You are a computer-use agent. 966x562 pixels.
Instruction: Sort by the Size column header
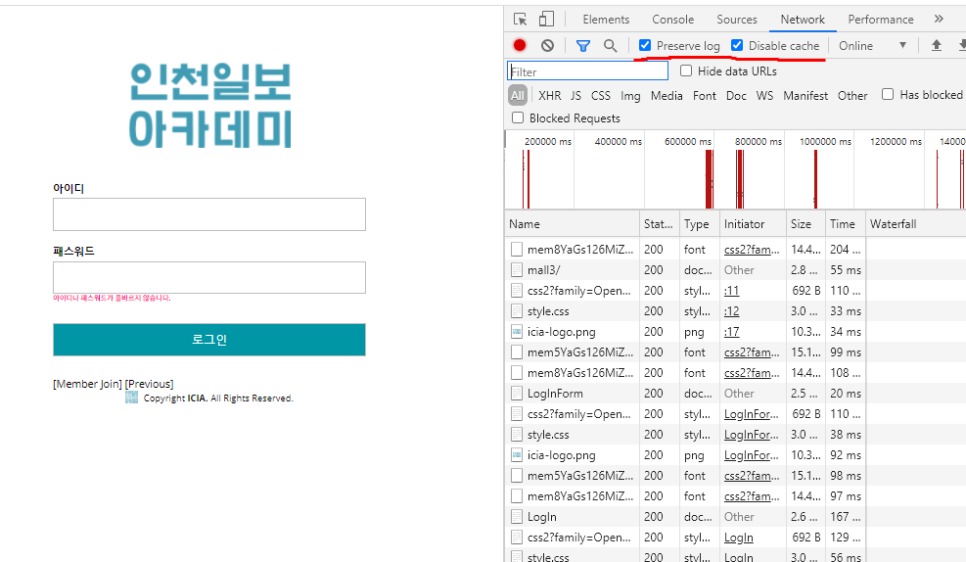pyautogui.click(x=805, y=224)
